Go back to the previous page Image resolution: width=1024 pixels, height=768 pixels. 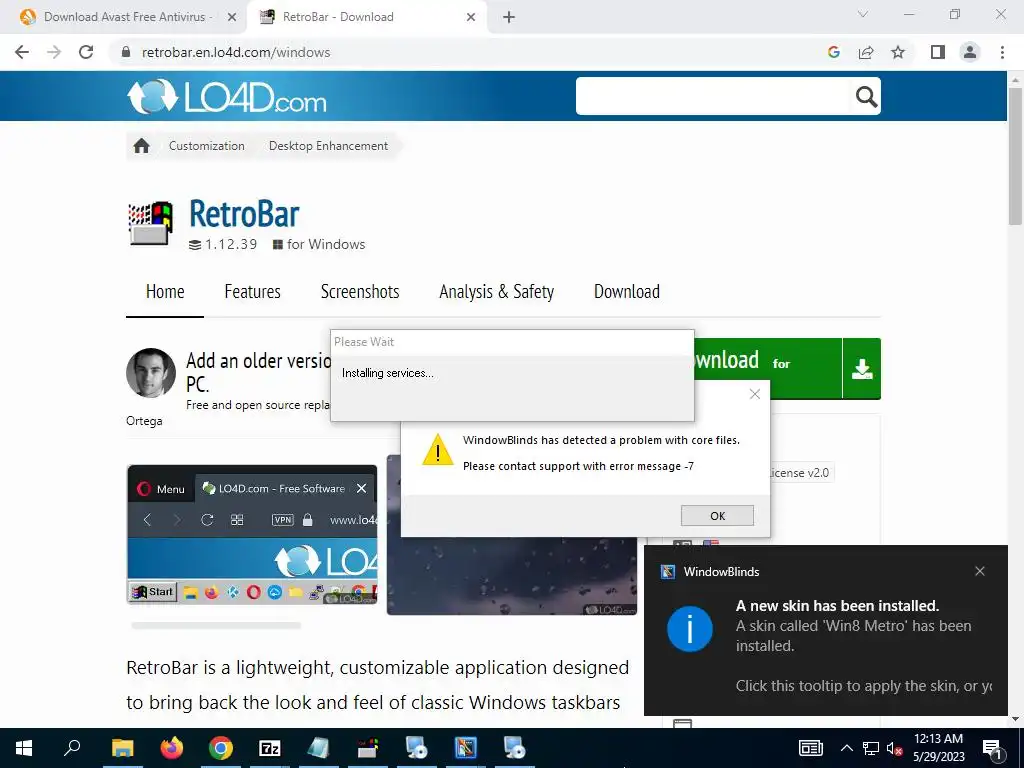[22, 52]
